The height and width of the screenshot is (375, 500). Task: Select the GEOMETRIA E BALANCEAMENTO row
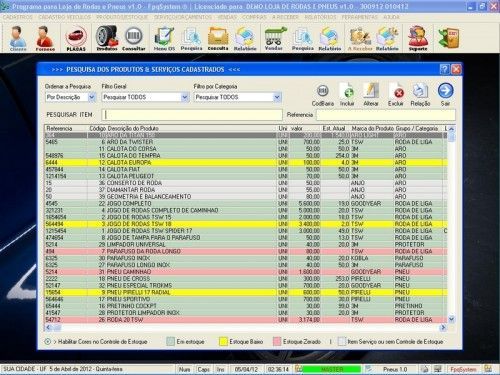pyautogui.click(x=246, y=197)
